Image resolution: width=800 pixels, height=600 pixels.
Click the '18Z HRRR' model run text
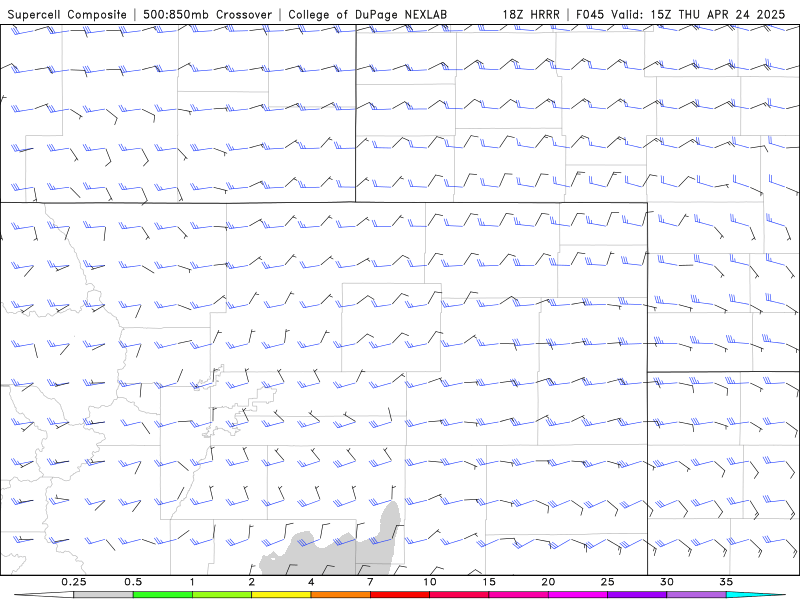click(x=531, y=15)
